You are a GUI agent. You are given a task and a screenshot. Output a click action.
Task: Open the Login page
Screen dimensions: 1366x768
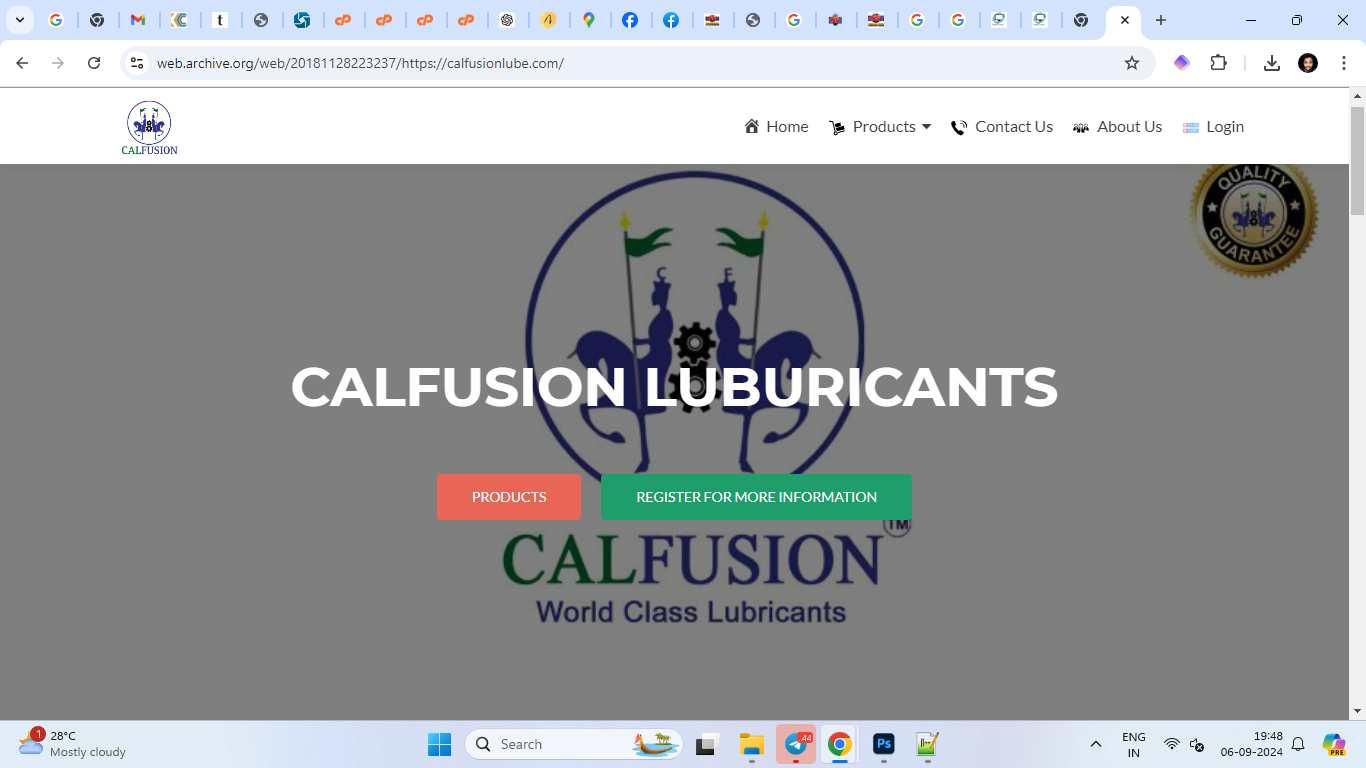1213,127
